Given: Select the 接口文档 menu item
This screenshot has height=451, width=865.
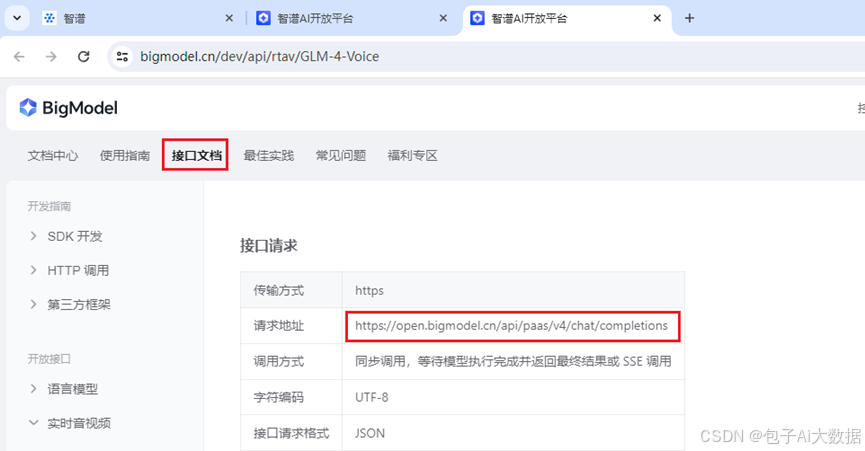Looking at the screenshot, I should click(196, 155).
